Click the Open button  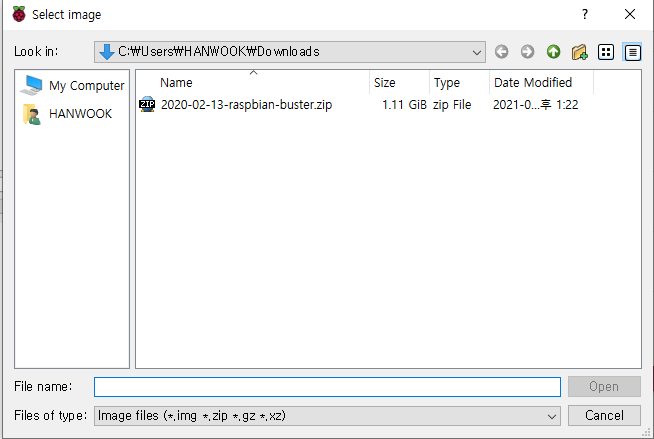tap(604, 386)
